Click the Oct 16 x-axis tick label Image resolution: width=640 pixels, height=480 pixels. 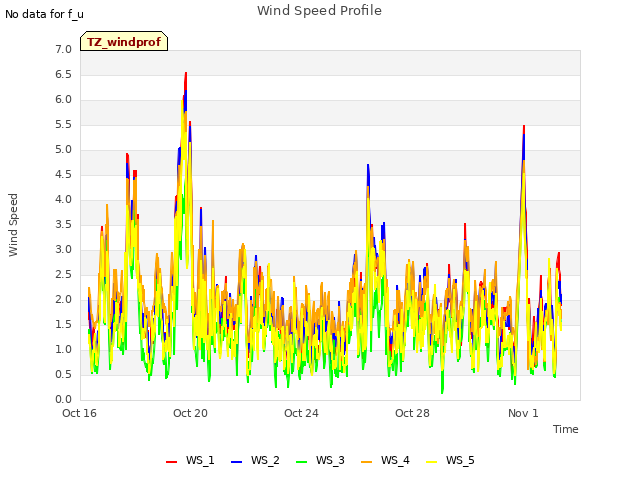tap(80, 413)
